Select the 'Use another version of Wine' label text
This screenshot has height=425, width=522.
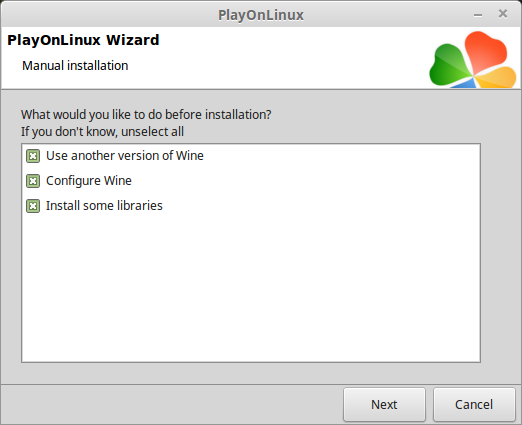click(125, 156)
